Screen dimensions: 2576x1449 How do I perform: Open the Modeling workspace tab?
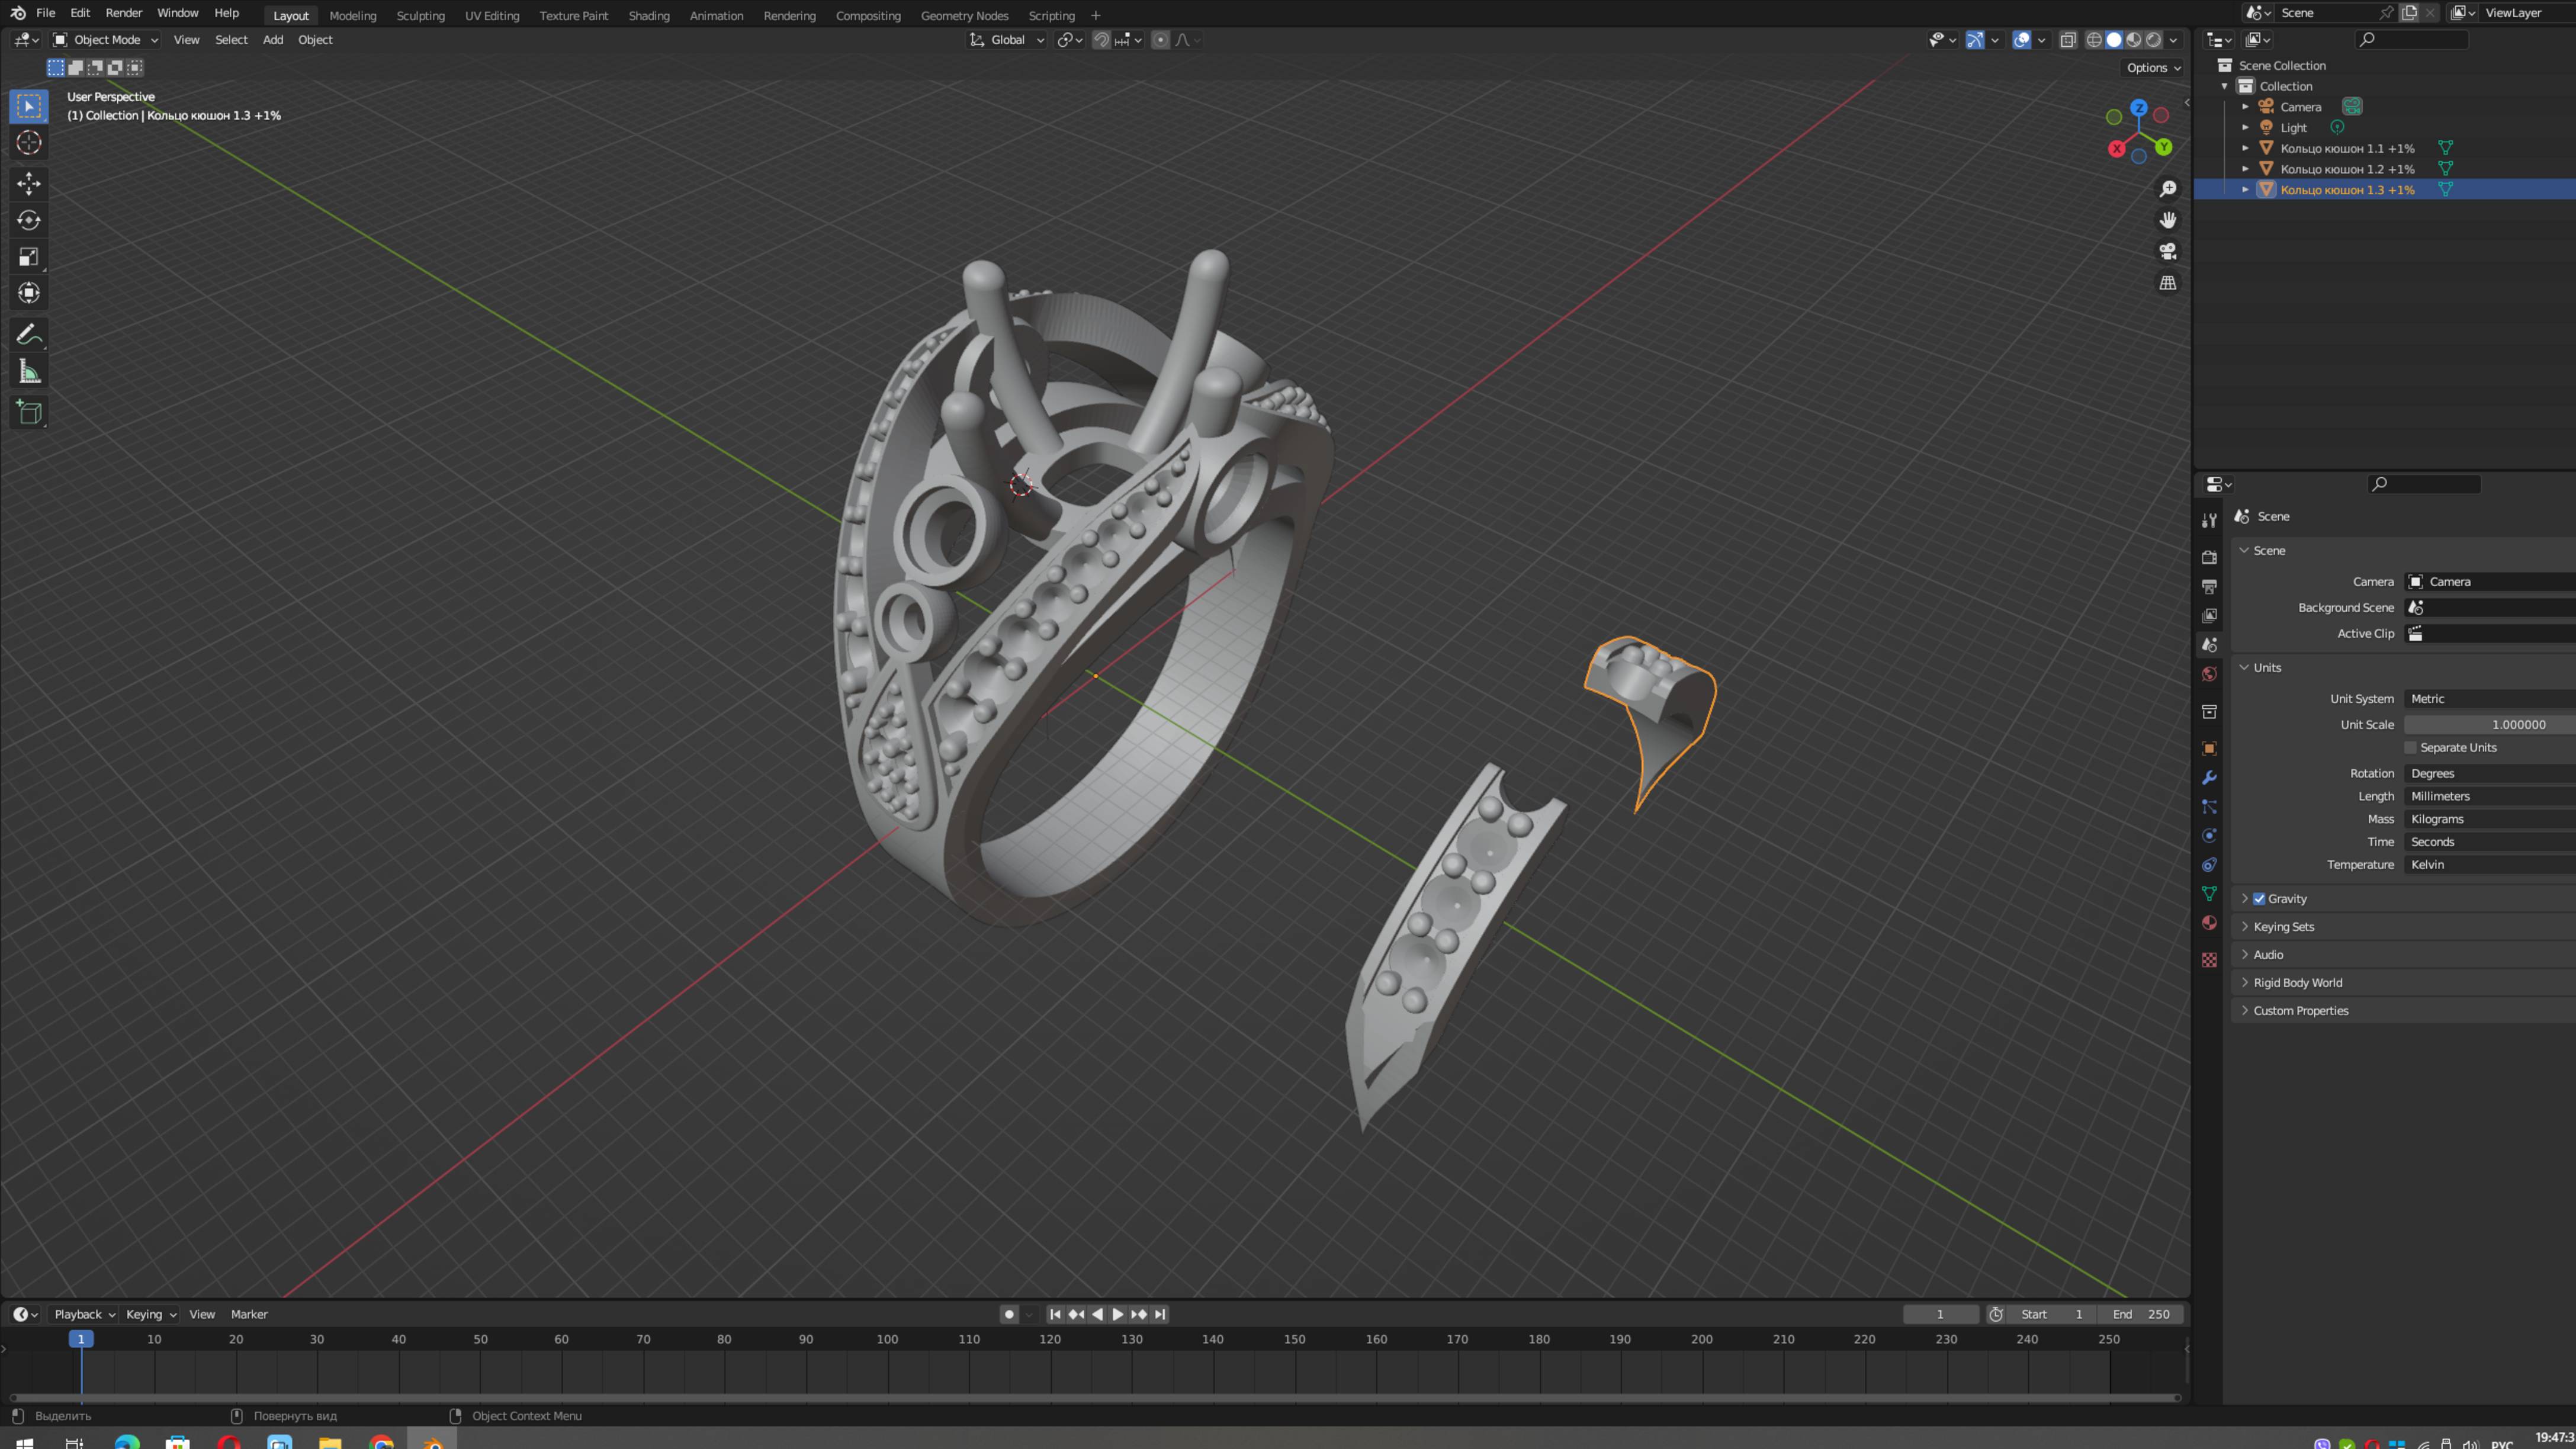coord(352,14)
